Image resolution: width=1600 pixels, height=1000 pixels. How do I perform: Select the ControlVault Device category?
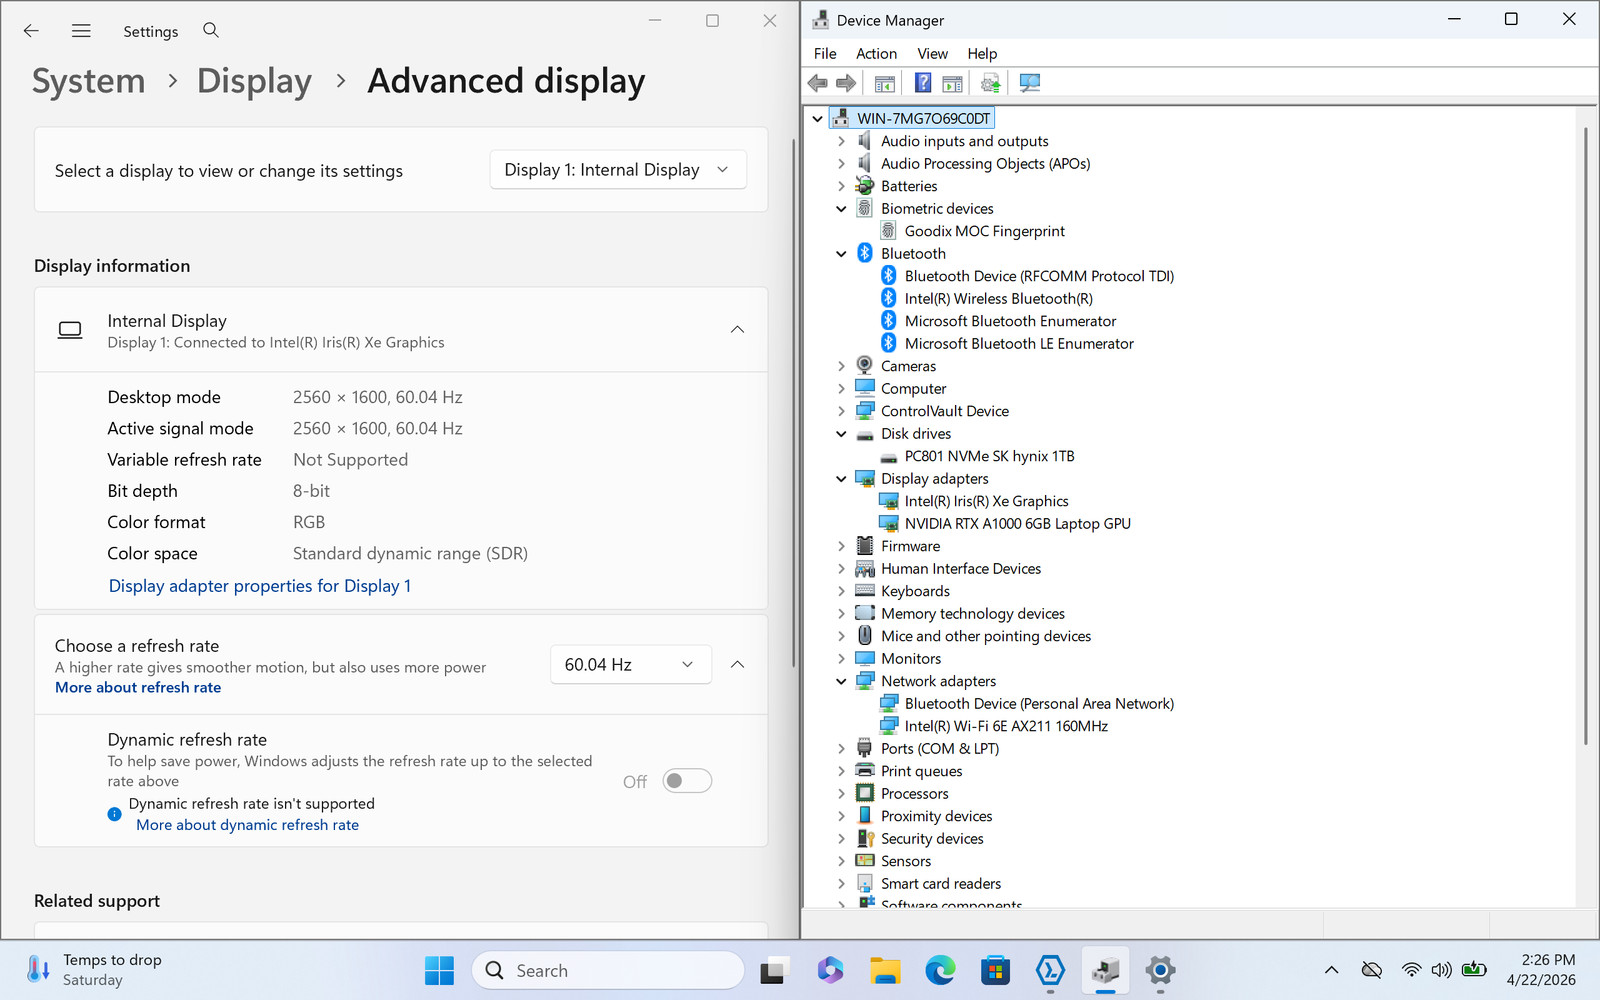[x=944, y=411]
